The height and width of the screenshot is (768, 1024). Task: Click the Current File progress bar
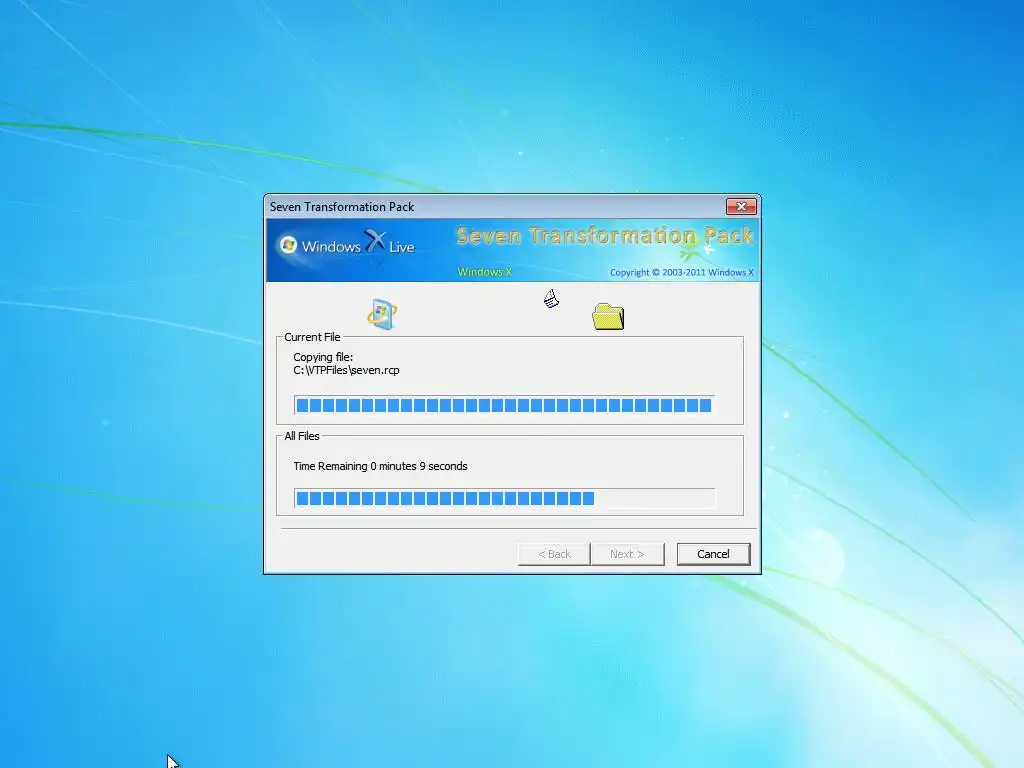click(x=504, y=405)
